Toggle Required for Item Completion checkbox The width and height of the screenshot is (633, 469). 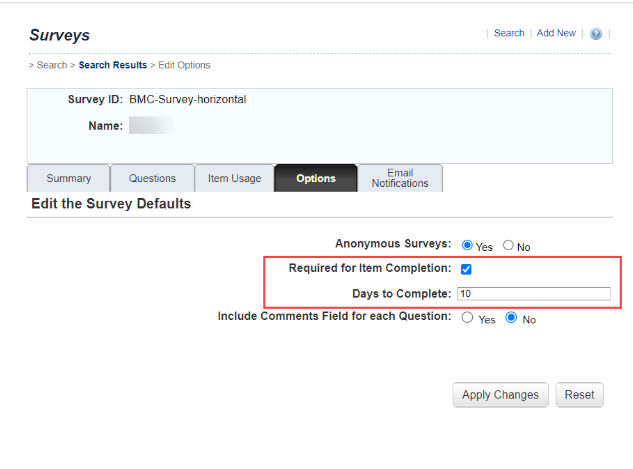pyautogui.click(x=466, y=269)
